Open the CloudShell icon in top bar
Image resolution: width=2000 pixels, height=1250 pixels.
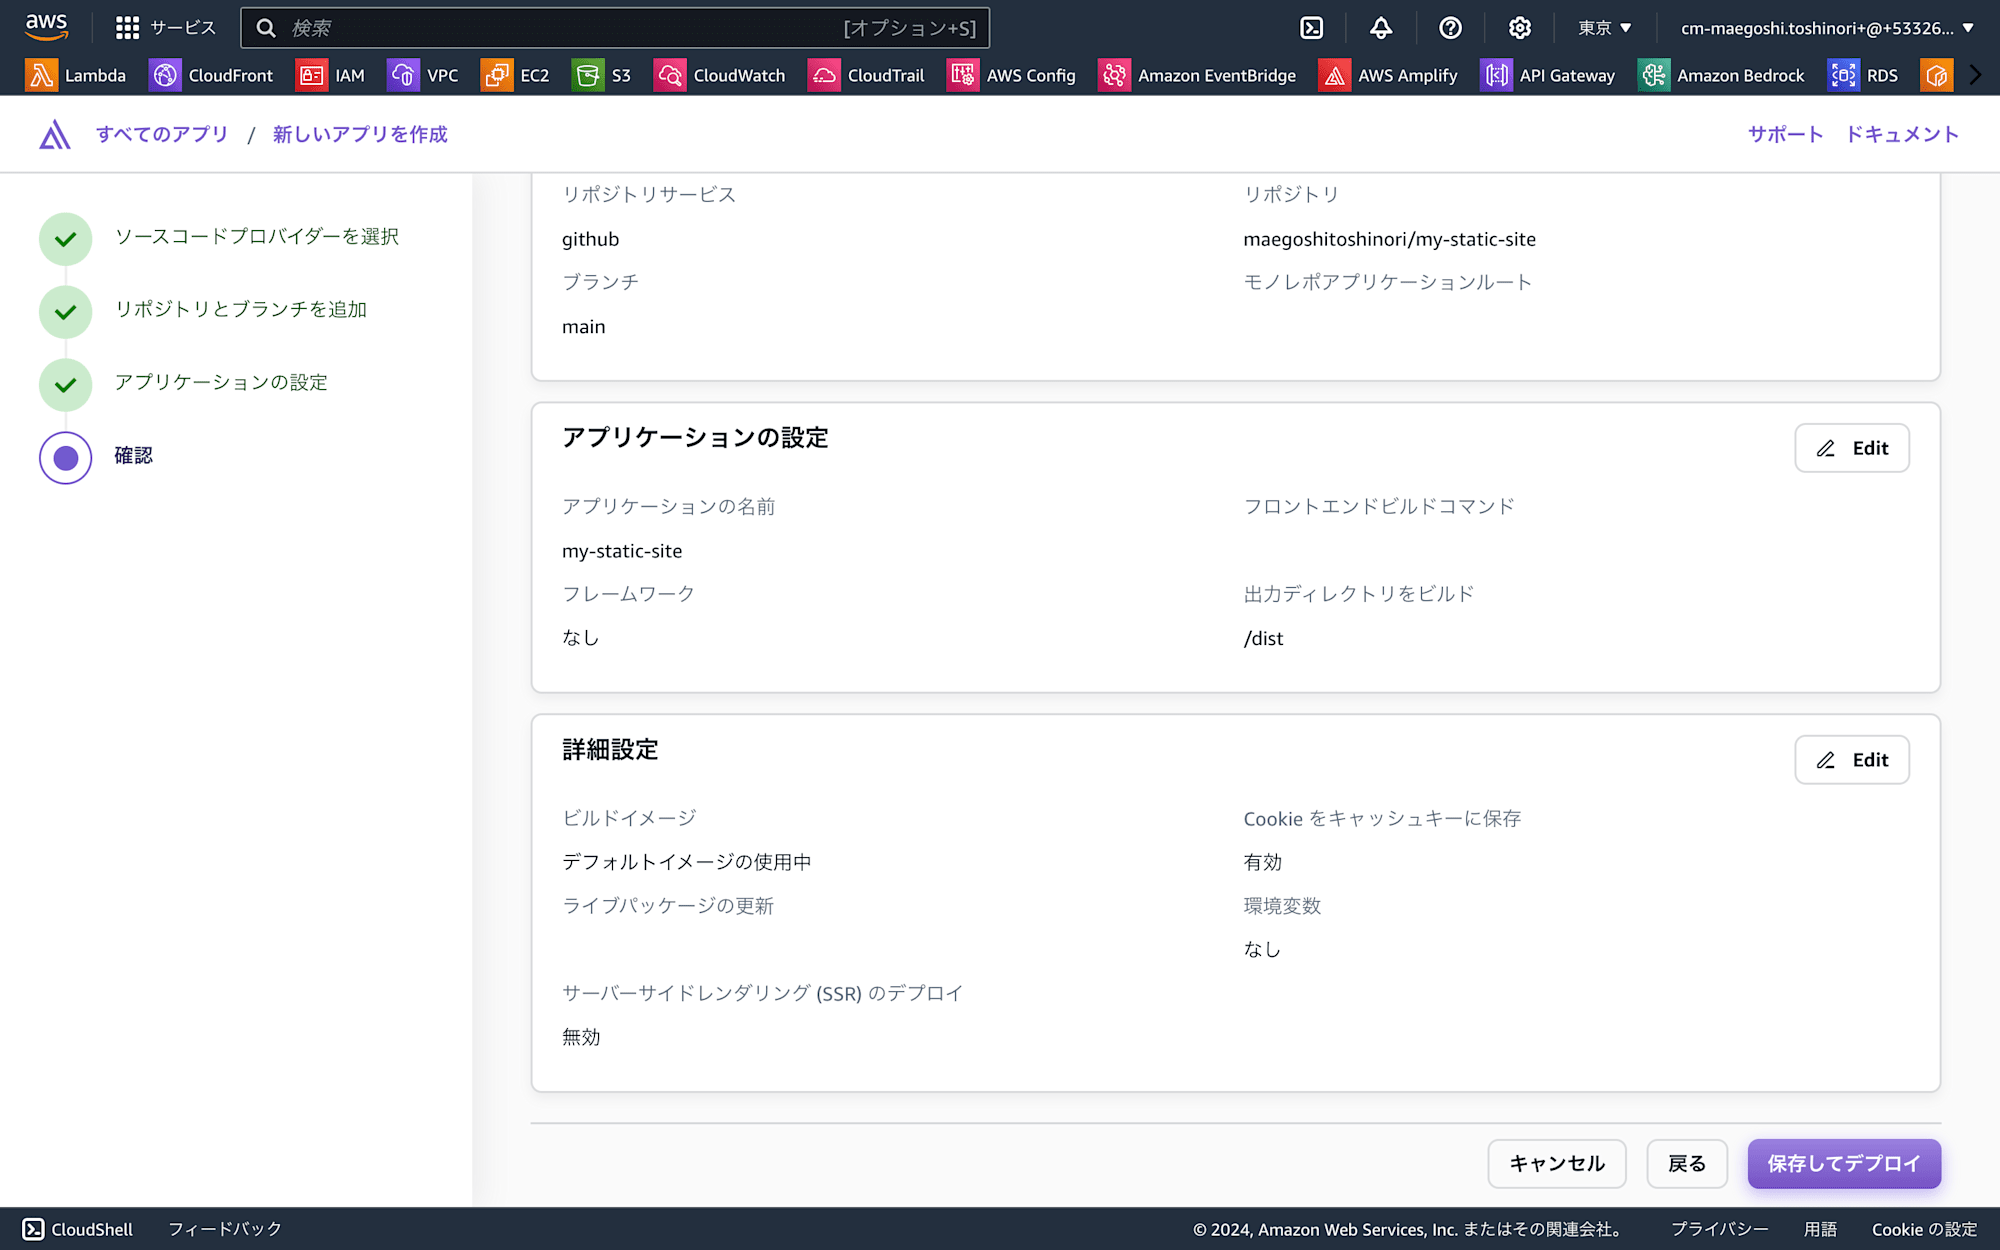(x=1311, y=28)
